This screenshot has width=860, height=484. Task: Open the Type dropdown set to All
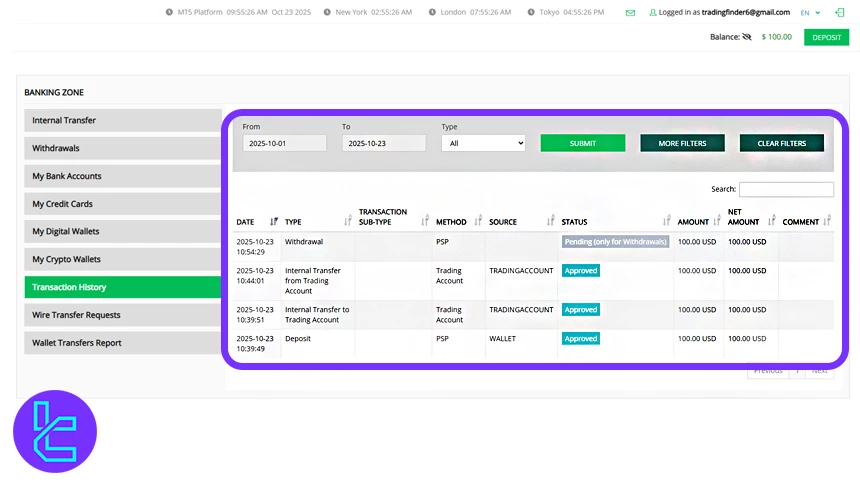pyautogui.click(x=483, y=143)
